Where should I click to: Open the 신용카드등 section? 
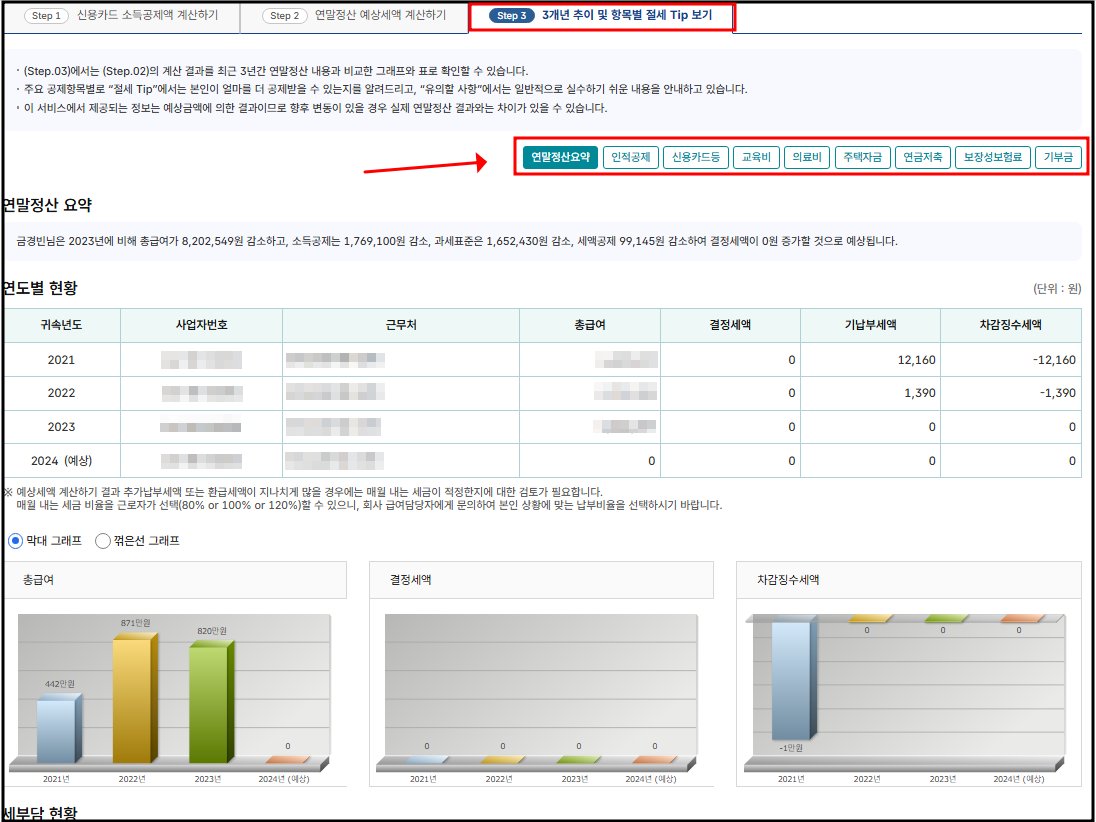695,157
